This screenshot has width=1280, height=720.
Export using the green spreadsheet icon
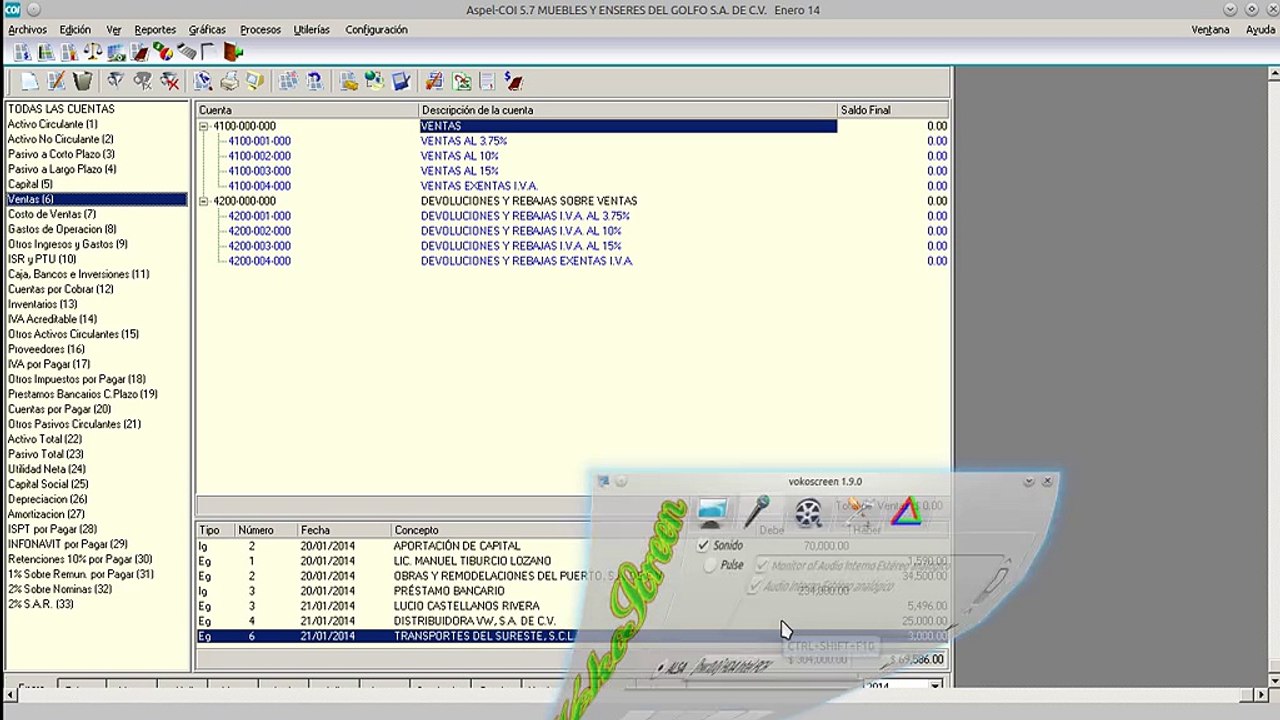(461, 82)
